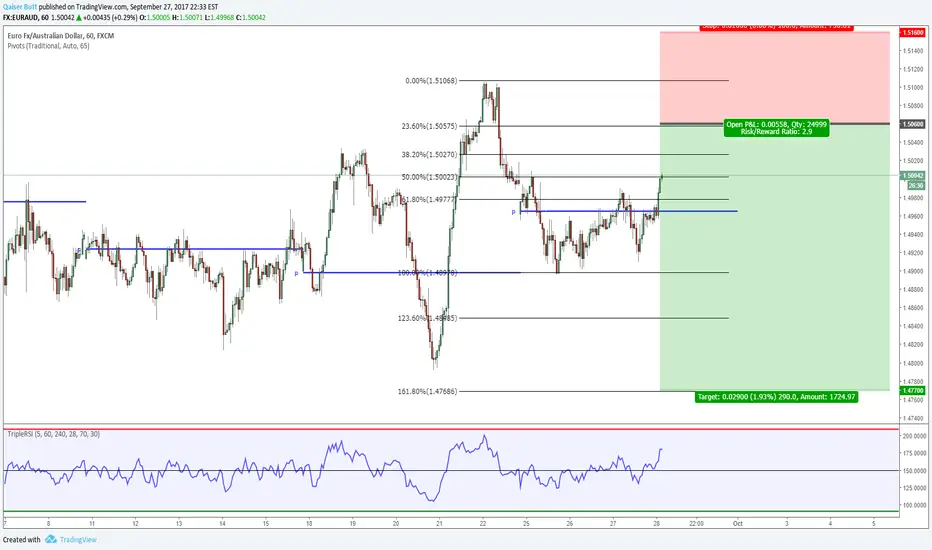932x550 pixels.
Task: Click the 26:30 bar countdown tag
Action: pyautogui.click(x=916, y=186)
